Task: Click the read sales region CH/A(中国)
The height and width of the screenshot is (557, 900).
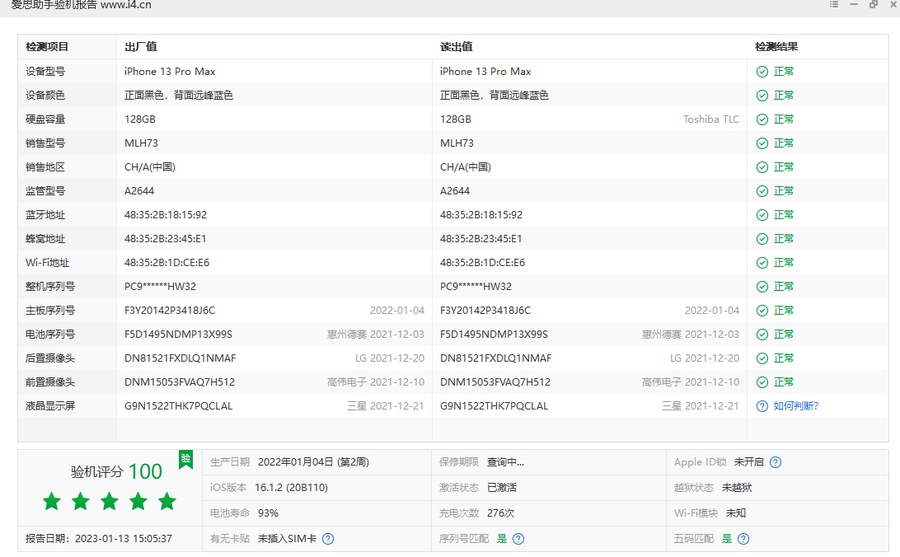Action: pyautogui.click(x=465, y=167)
